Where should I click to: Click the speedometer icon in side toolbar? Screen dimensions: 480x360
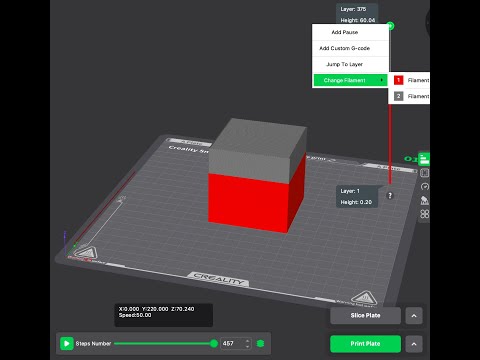pyautogui.click(x=425, y=187)
